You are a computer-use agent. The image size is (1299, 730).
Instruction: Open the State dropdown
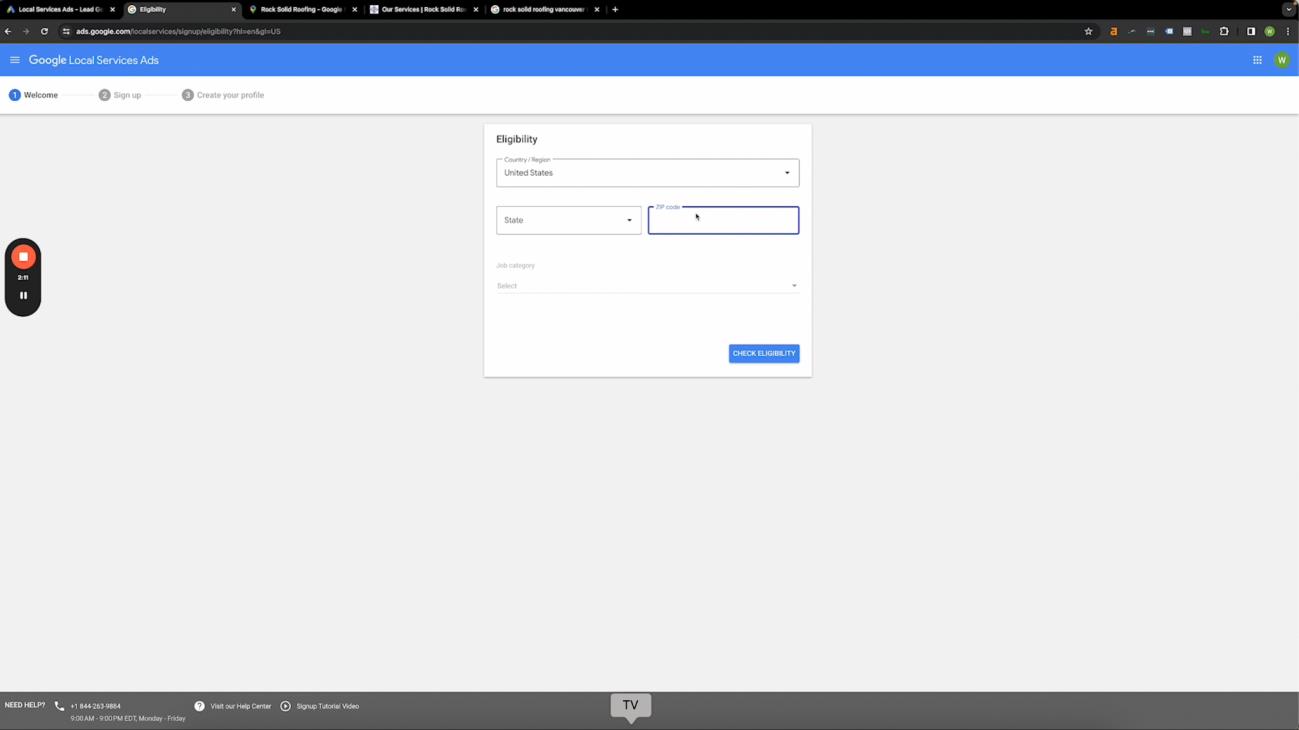tap(569, 220)
